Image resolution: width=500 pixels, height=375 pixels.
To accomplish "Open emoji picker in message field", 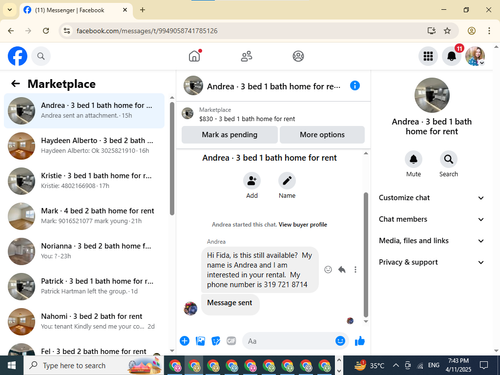I will click(340, 341).
